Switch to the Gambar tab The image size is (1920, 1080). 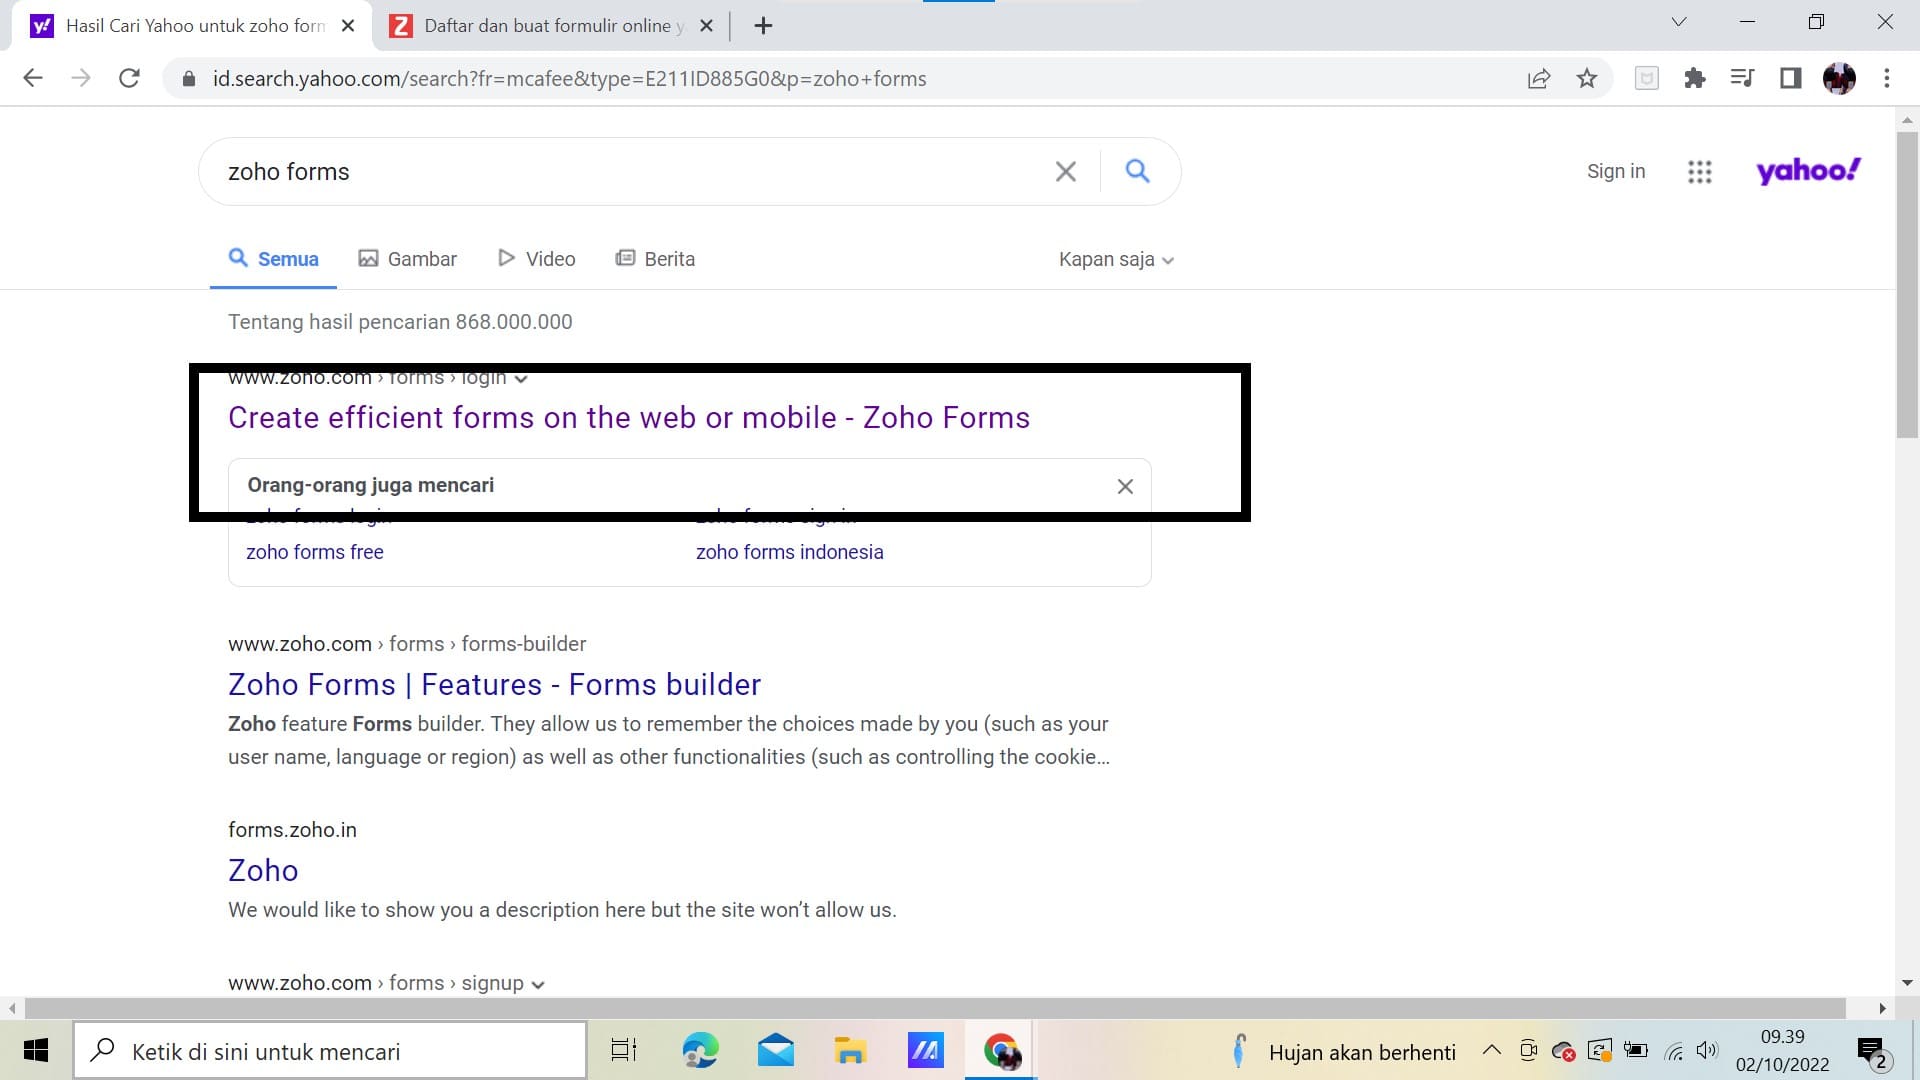[x=407, y=259]
